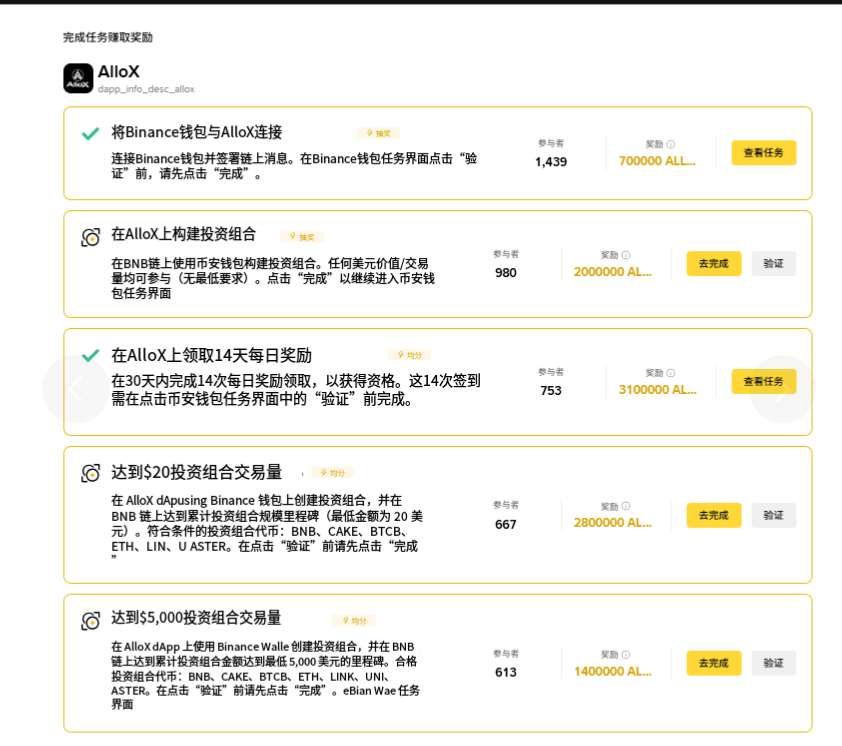The height and width of the screenshot is (746, 842).
Task: Click the title 达到$5,000投资组合交易量
Action: pyautogui.click(x=197, y=618)
